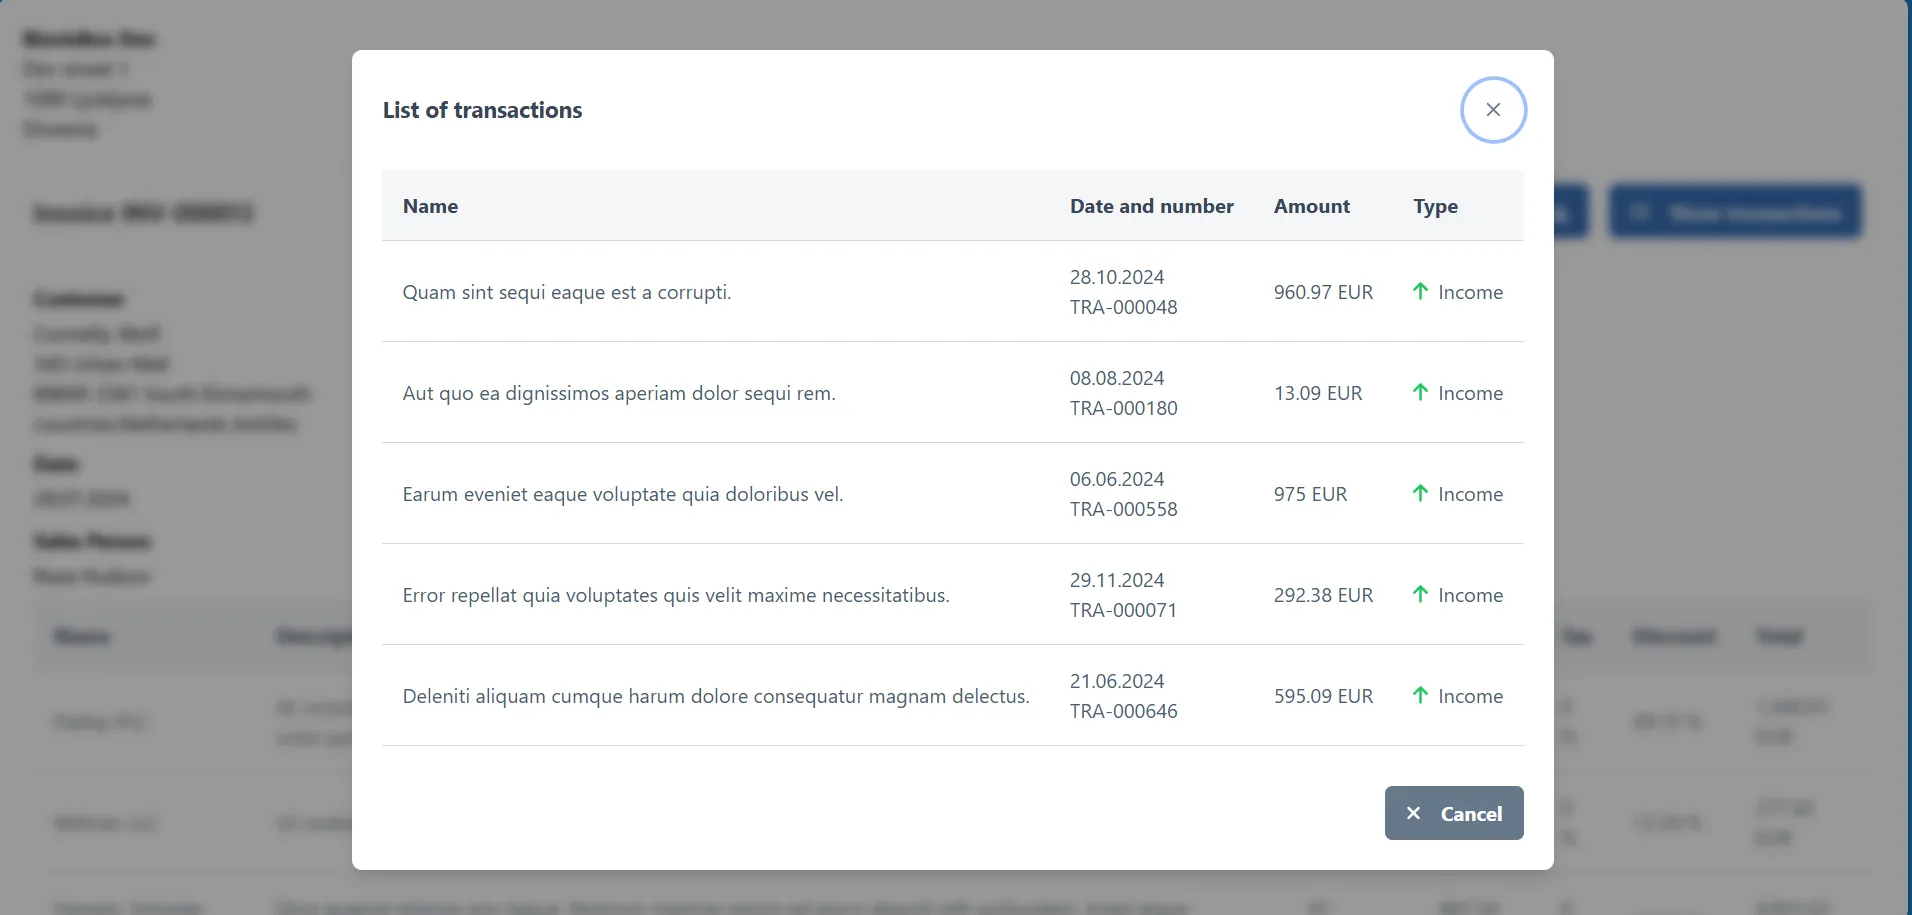Viewport: 1912px width, 915px height.
Task: Sort by the Amount column header
Action: (x=1311, y=206)
